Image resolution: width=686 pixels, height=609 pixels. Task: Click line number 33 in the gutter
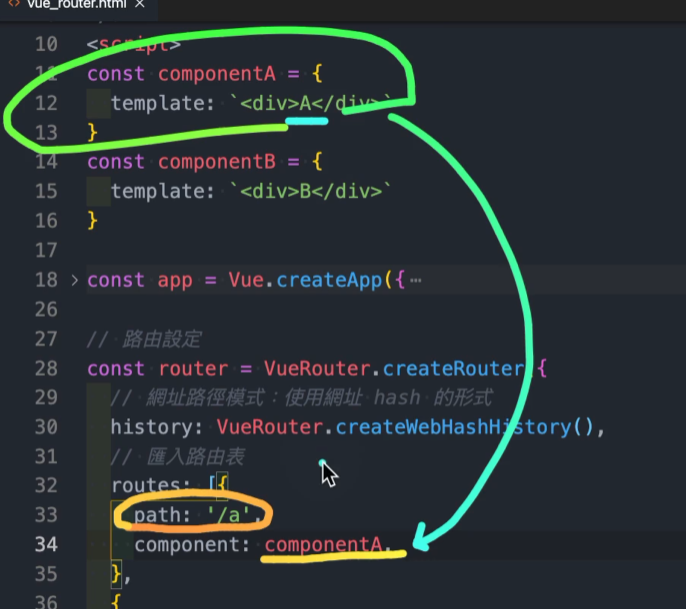pyautogui.click(x=46, y=515)
